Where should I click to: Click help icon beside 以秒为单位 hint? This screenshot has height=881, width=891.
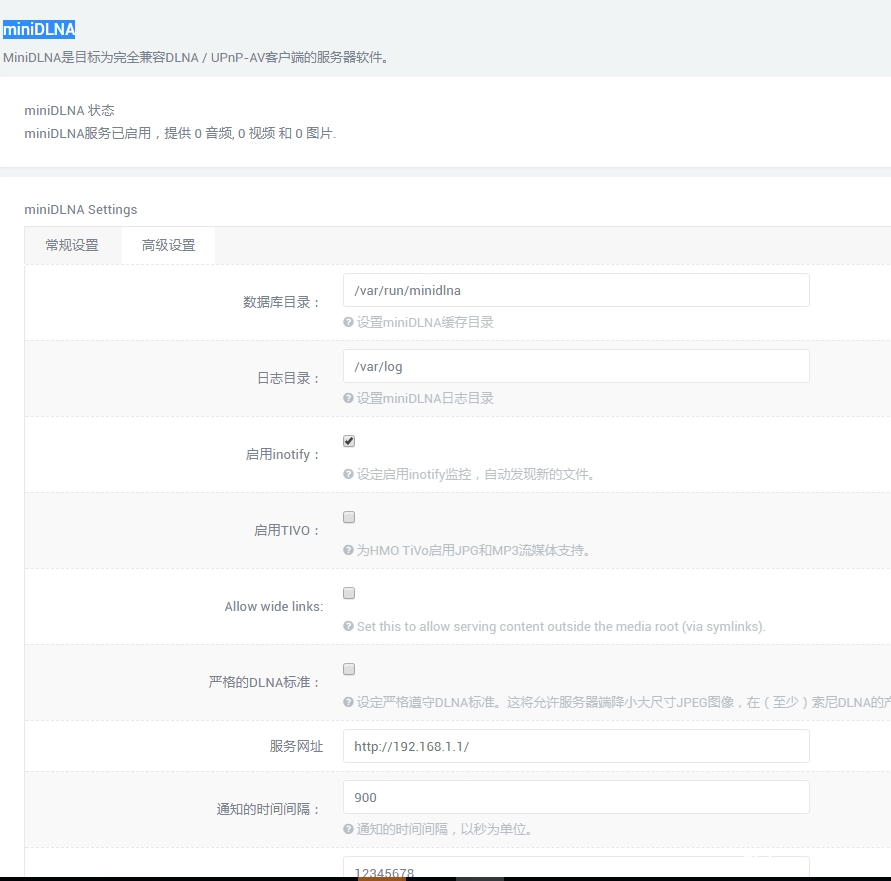coord(348,829)
